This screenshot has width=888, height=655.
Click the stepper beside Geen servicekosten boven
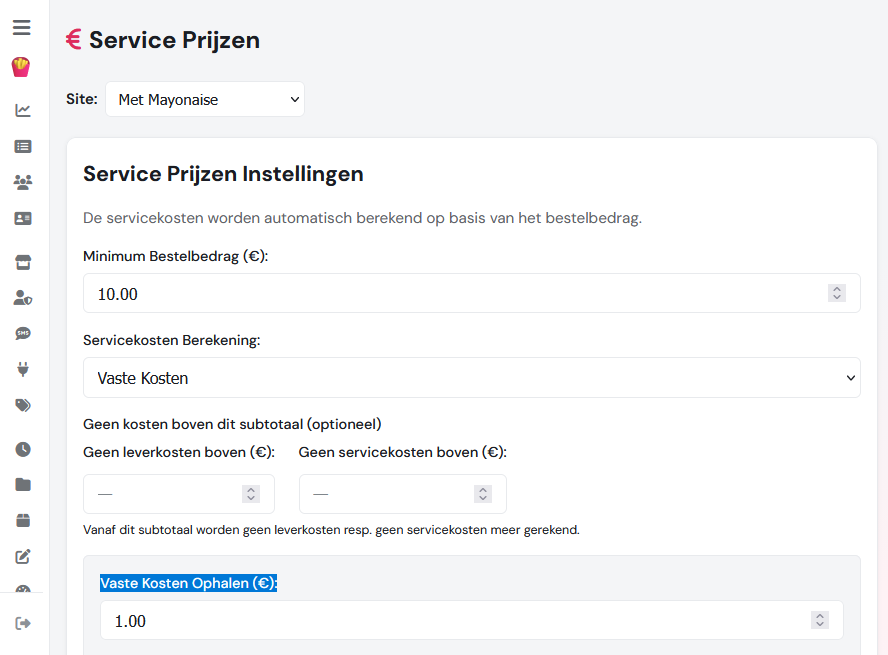point(482,493)
